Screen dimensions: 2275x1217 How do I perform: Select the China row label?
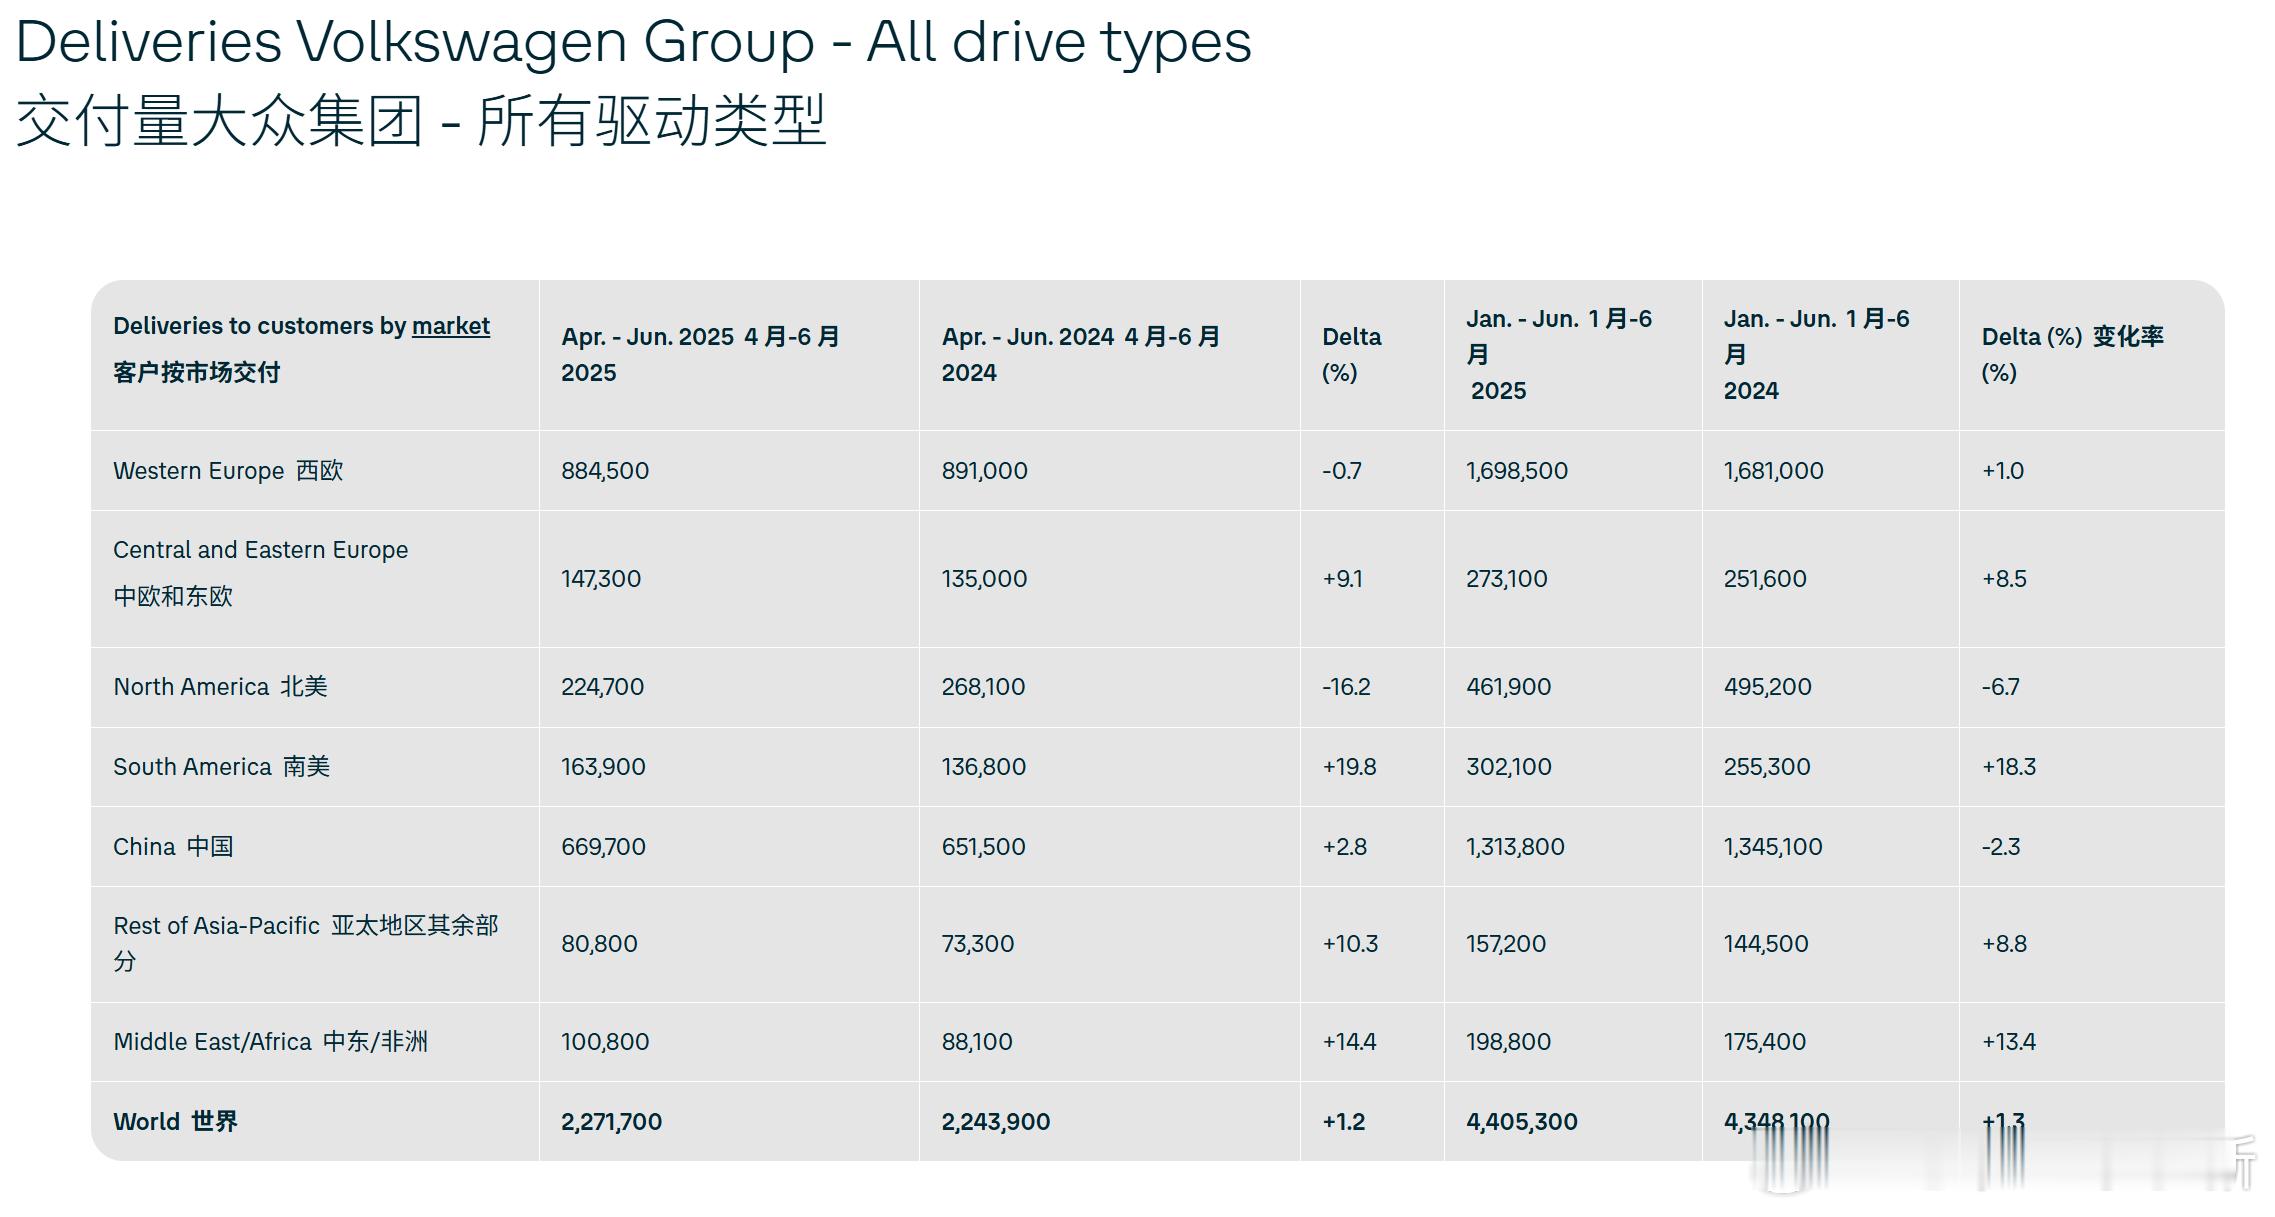click(173, 847)
